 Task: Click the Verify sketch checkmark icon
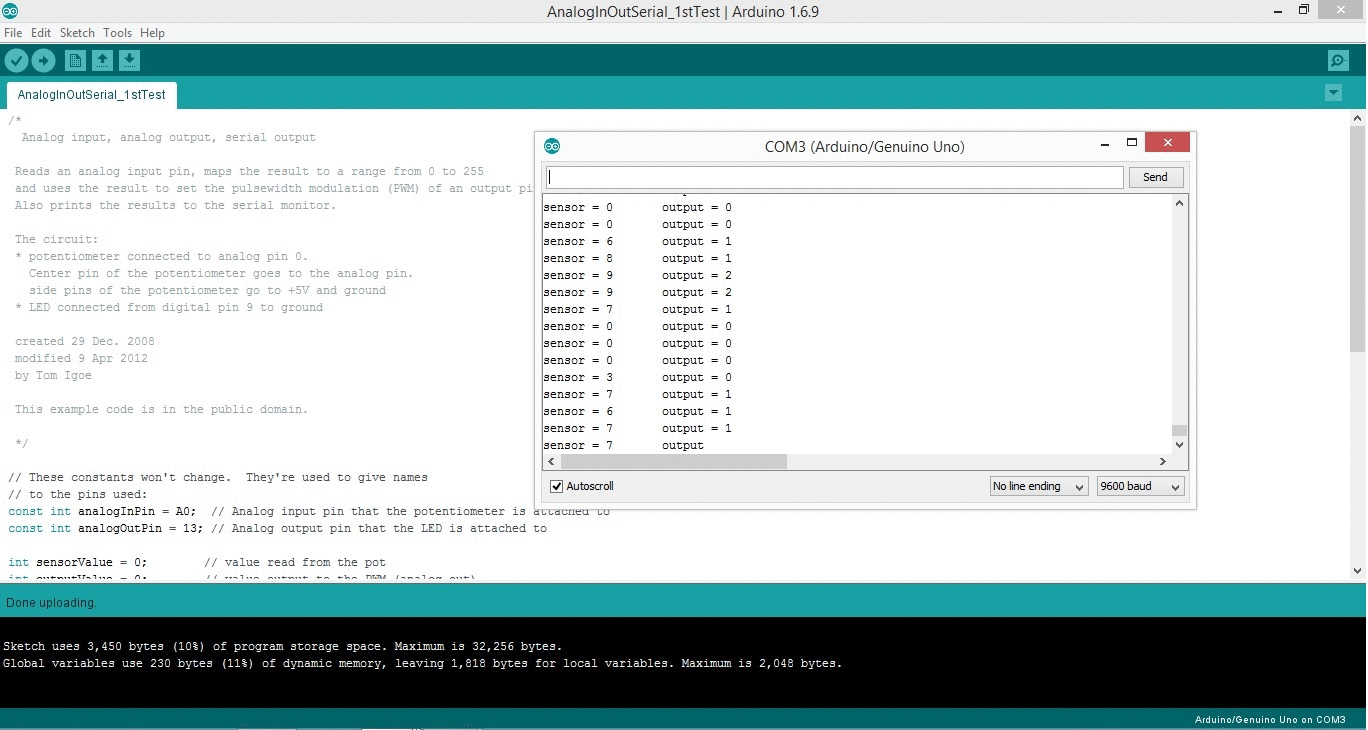coord(16,61)
